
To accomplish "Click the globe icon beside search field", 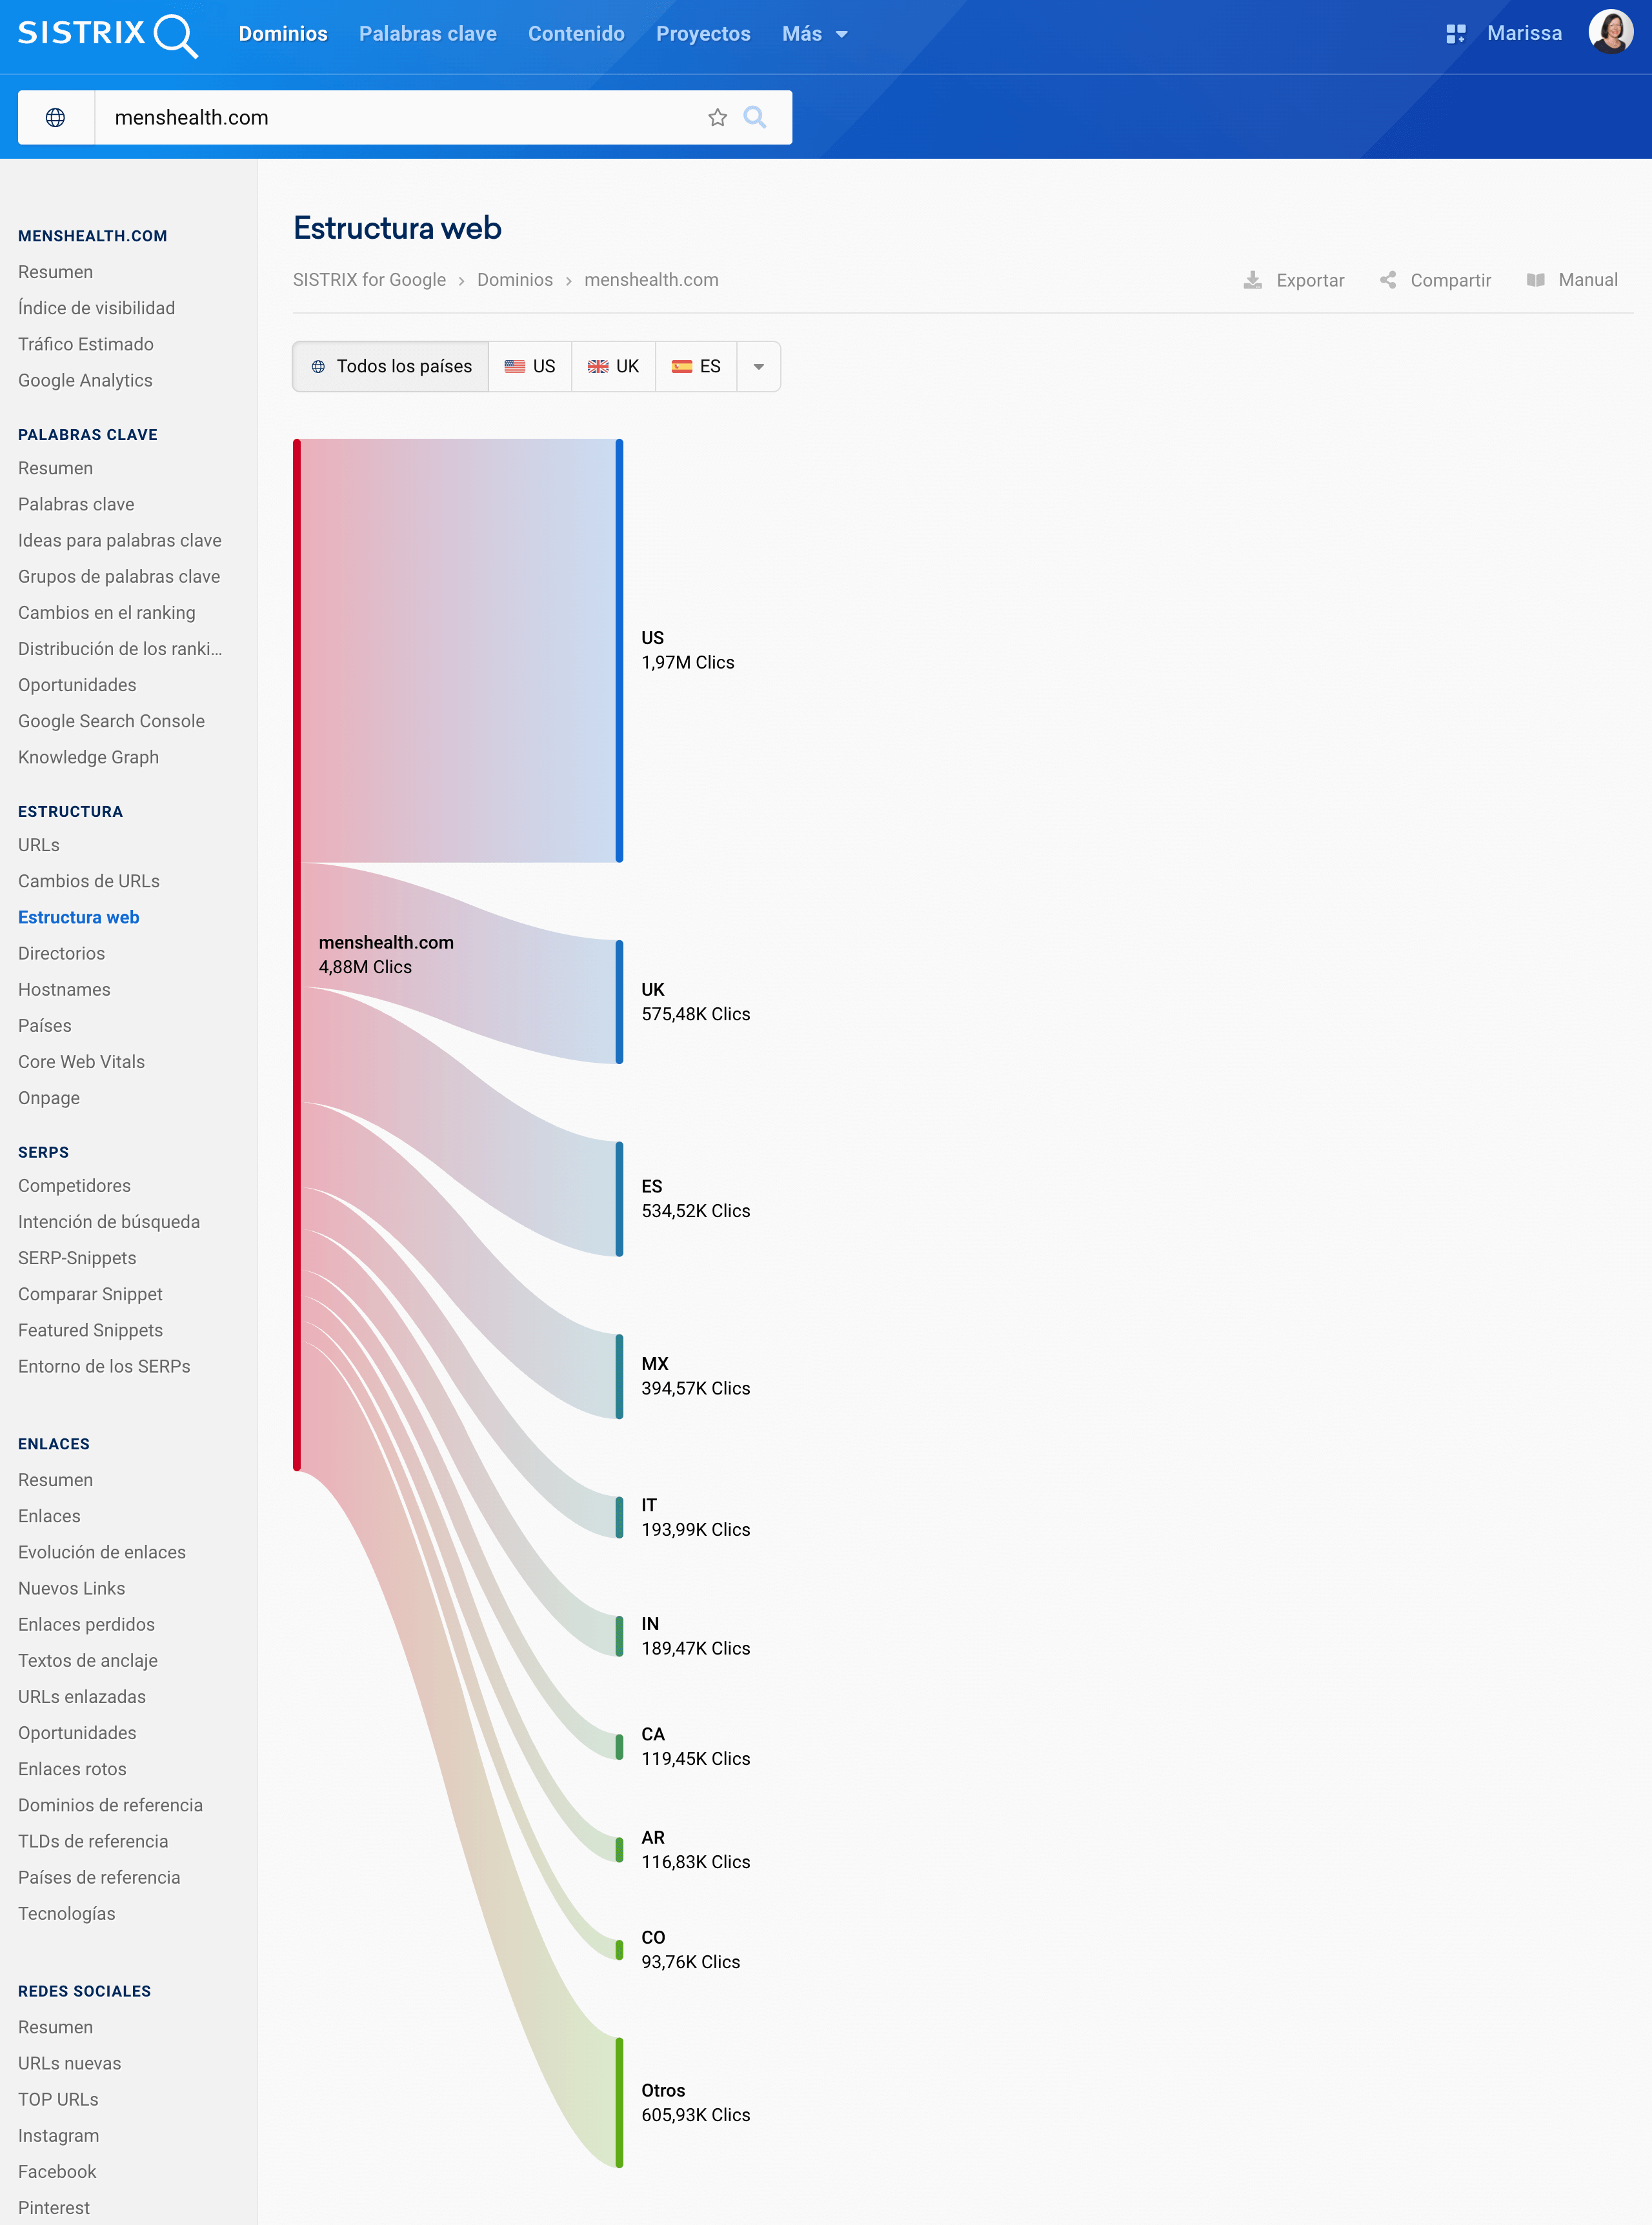I will click(56, 118).
